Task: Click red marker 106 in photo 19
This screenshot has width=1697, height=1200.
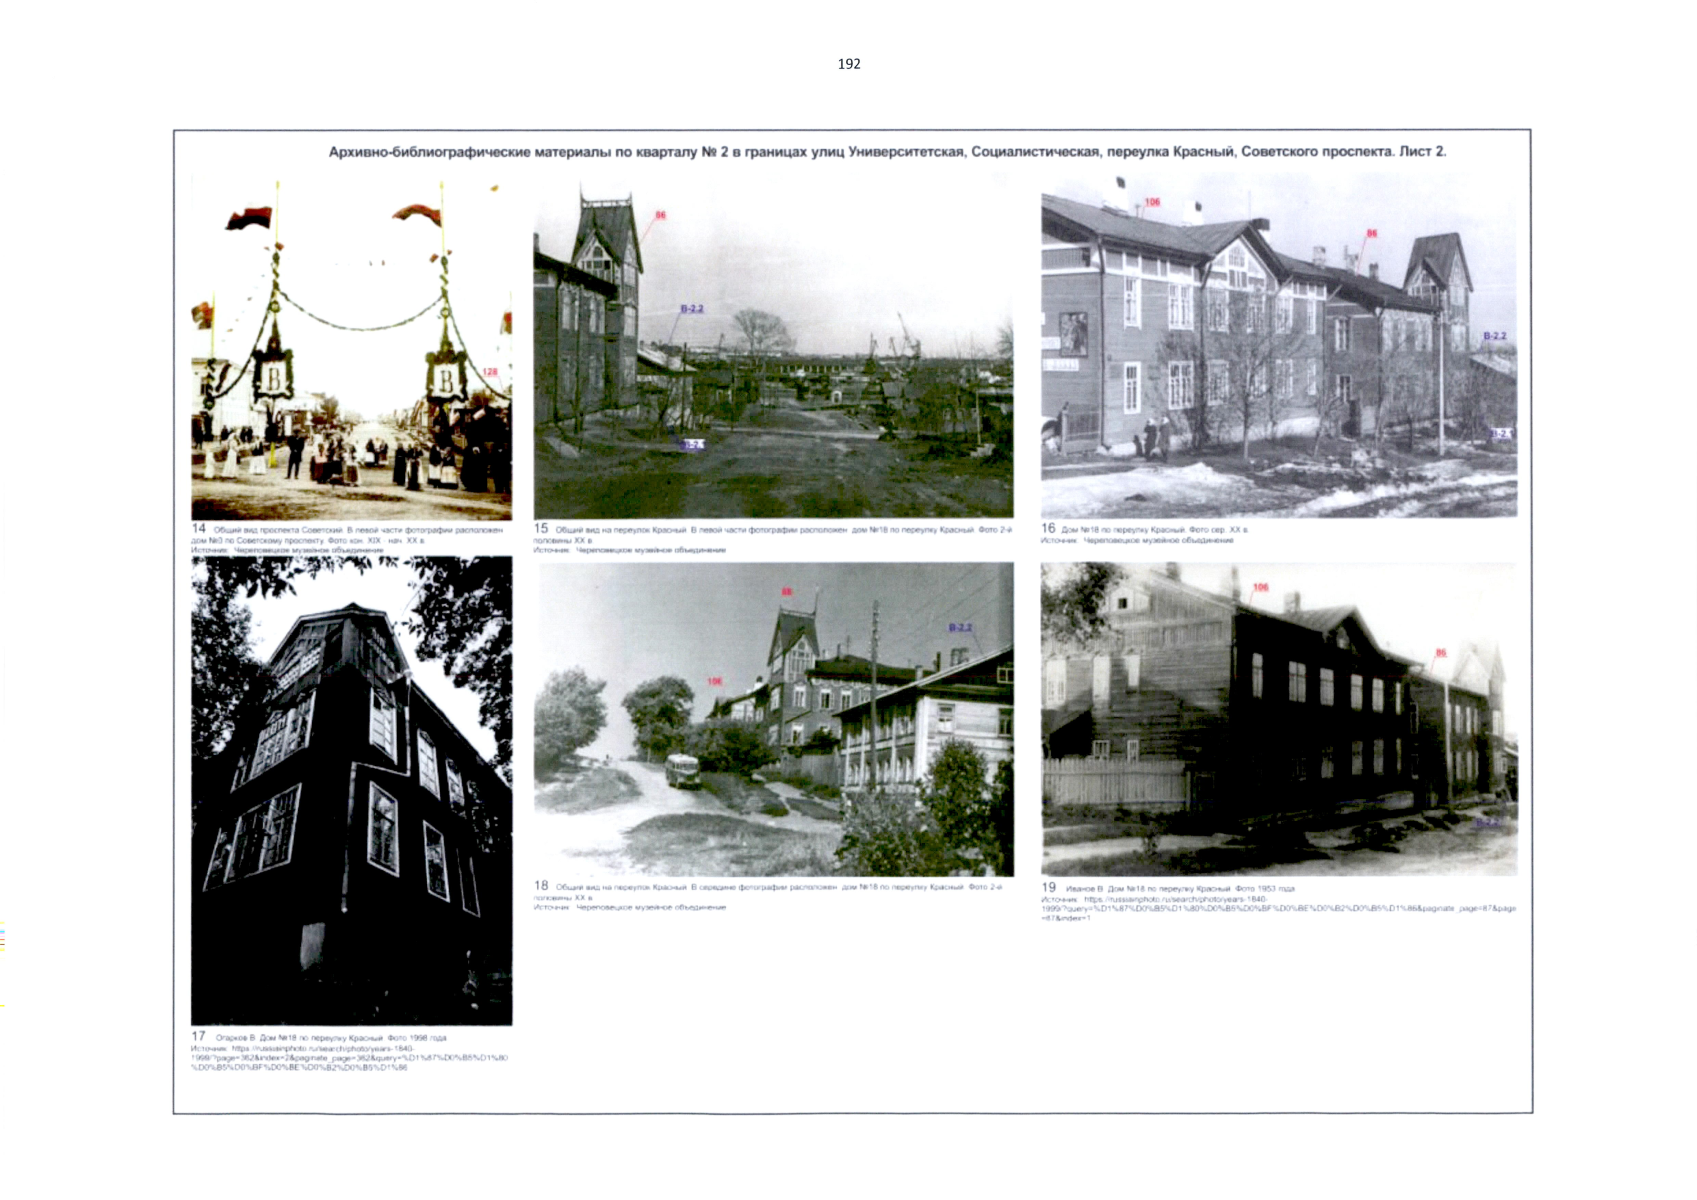Action: point(1260,587)
